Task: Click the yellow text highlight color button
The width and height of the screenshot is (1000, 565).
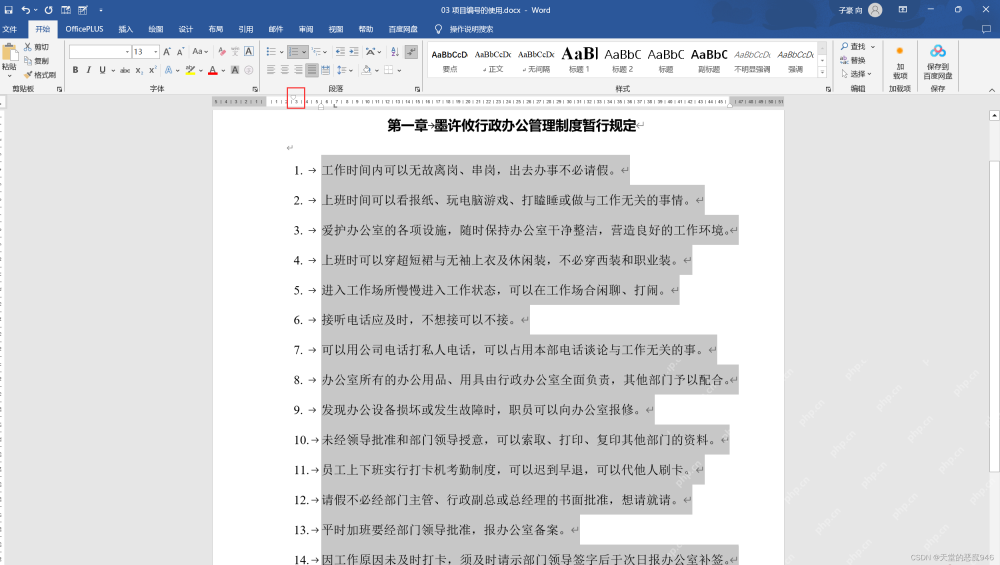Action: 190,70
